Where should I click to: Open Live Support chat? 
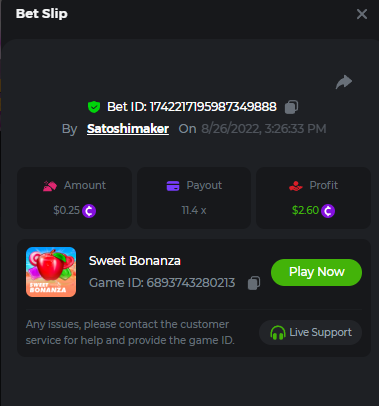(310, 332)
